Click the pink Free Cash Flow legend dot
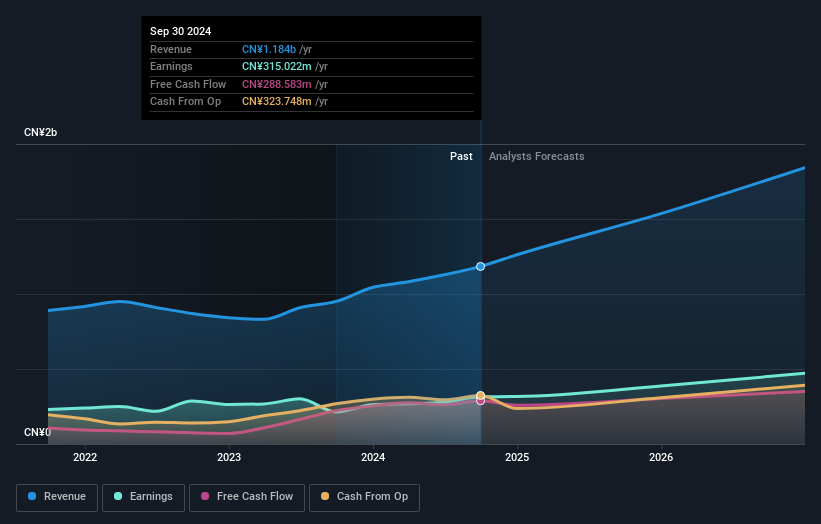821x524 pixels. pyautogui.click(x=206, y=497)
